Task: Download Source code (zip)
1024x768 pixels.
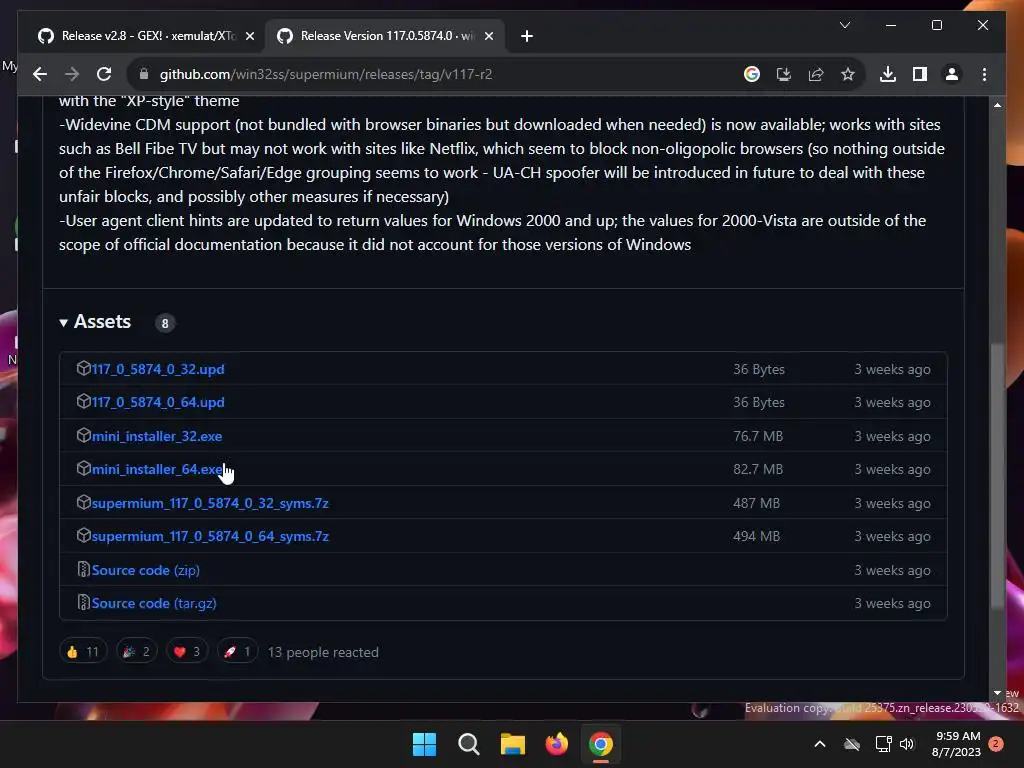Action: (x=146, y=570)
